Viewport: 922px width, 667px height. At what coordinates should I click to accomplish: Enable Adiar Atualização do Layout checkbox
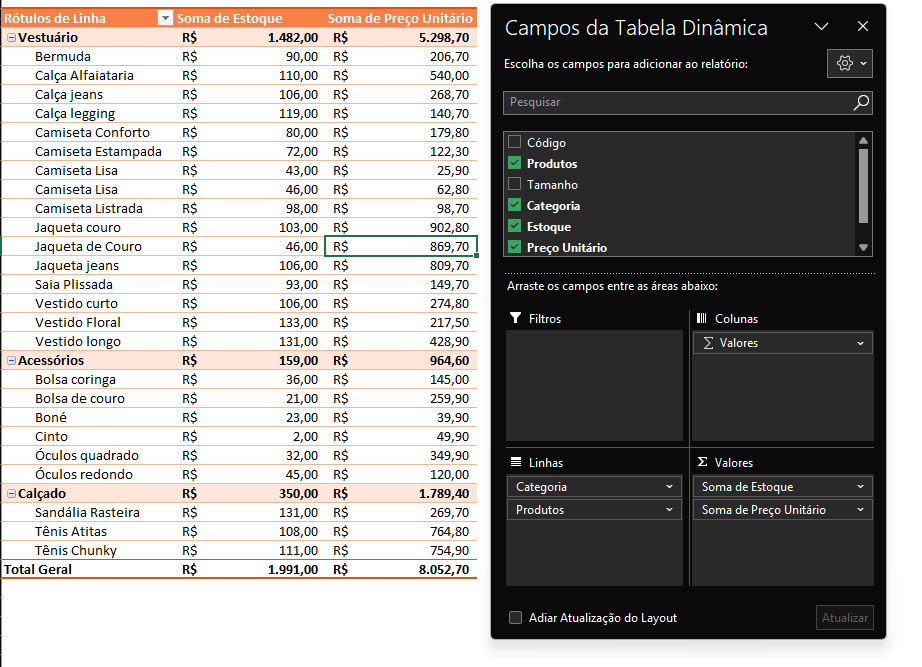click(x=515, y=618)
